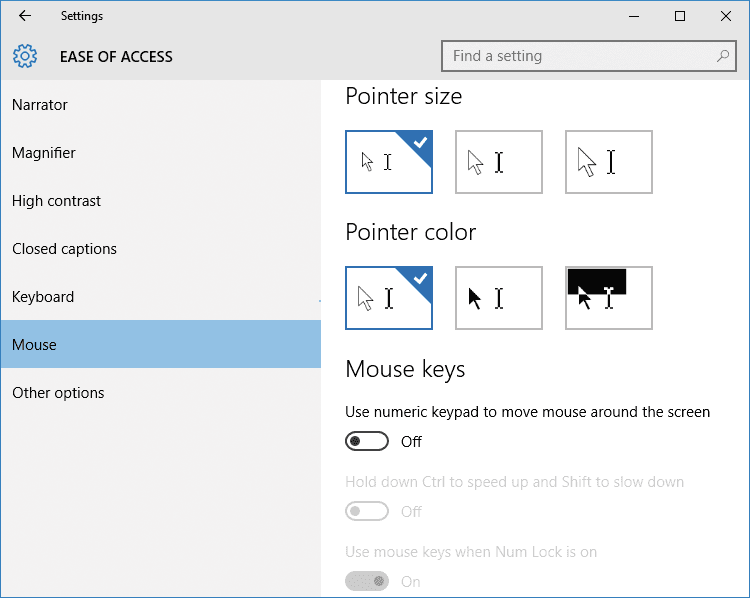Toggle Ctrl and Shift speed switch
Image resolution: width=750 pixels, height=598 pixels.
tap(367, 511)
